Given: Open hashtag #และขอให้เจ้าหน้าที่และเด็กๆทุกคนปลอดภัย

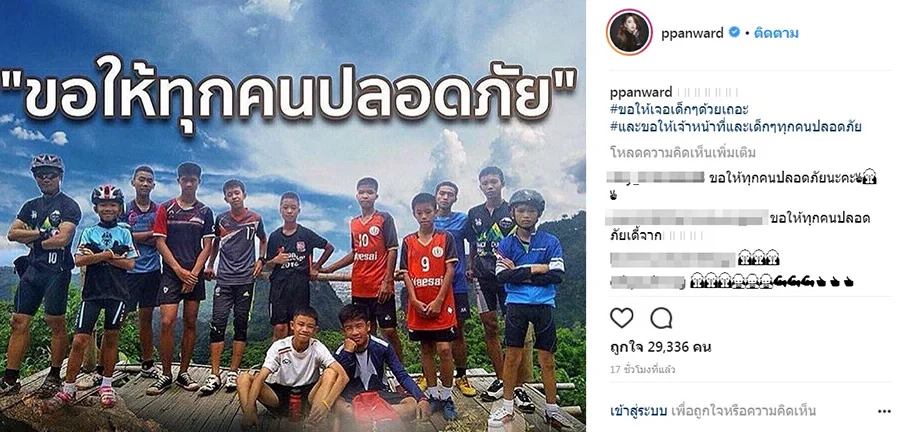Looking at the screenshot, I should (x=735, y=127).
